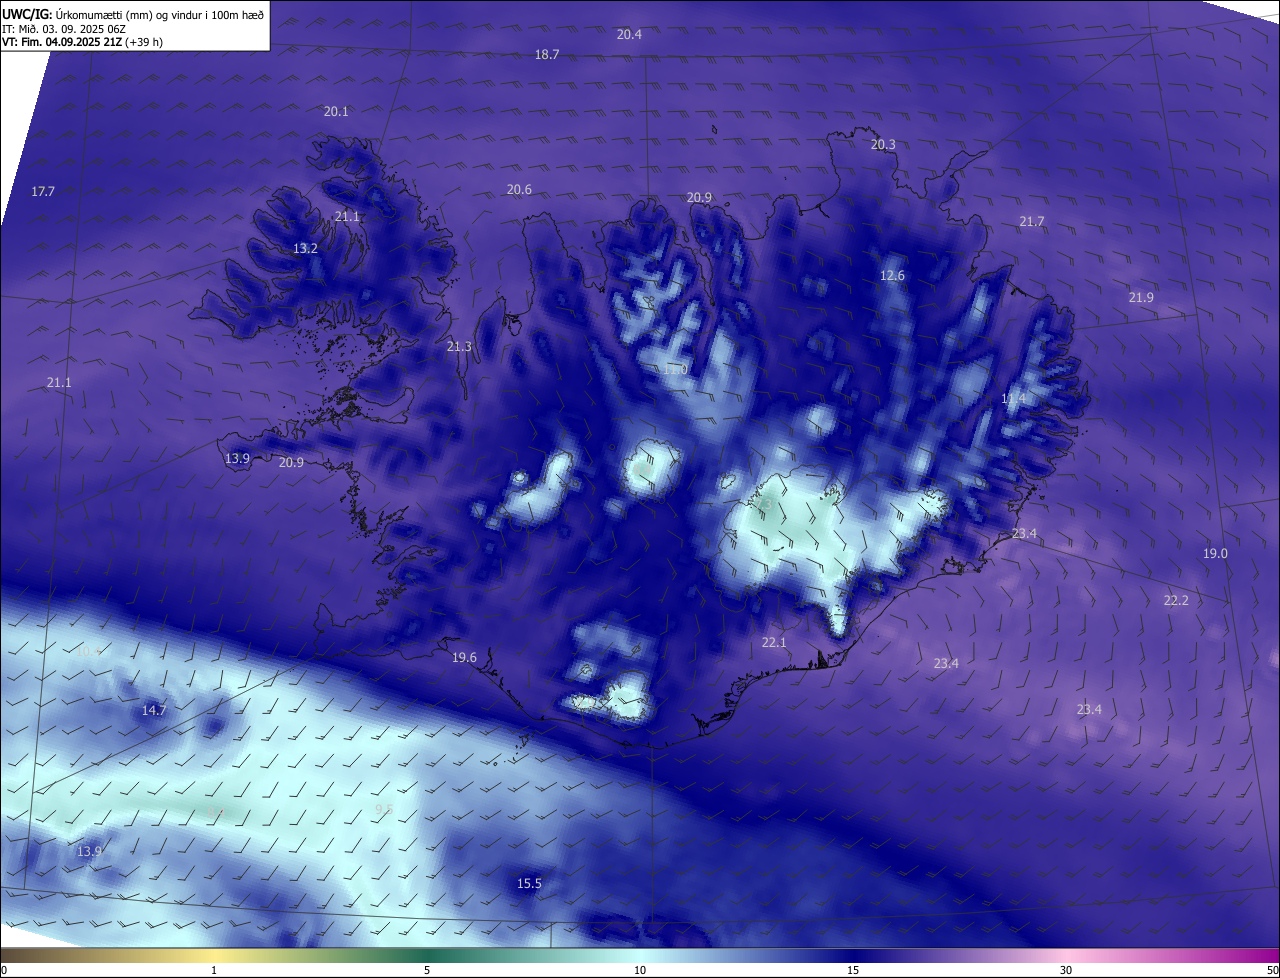Click the colorbar tick label 5

[x=427, y=970]
